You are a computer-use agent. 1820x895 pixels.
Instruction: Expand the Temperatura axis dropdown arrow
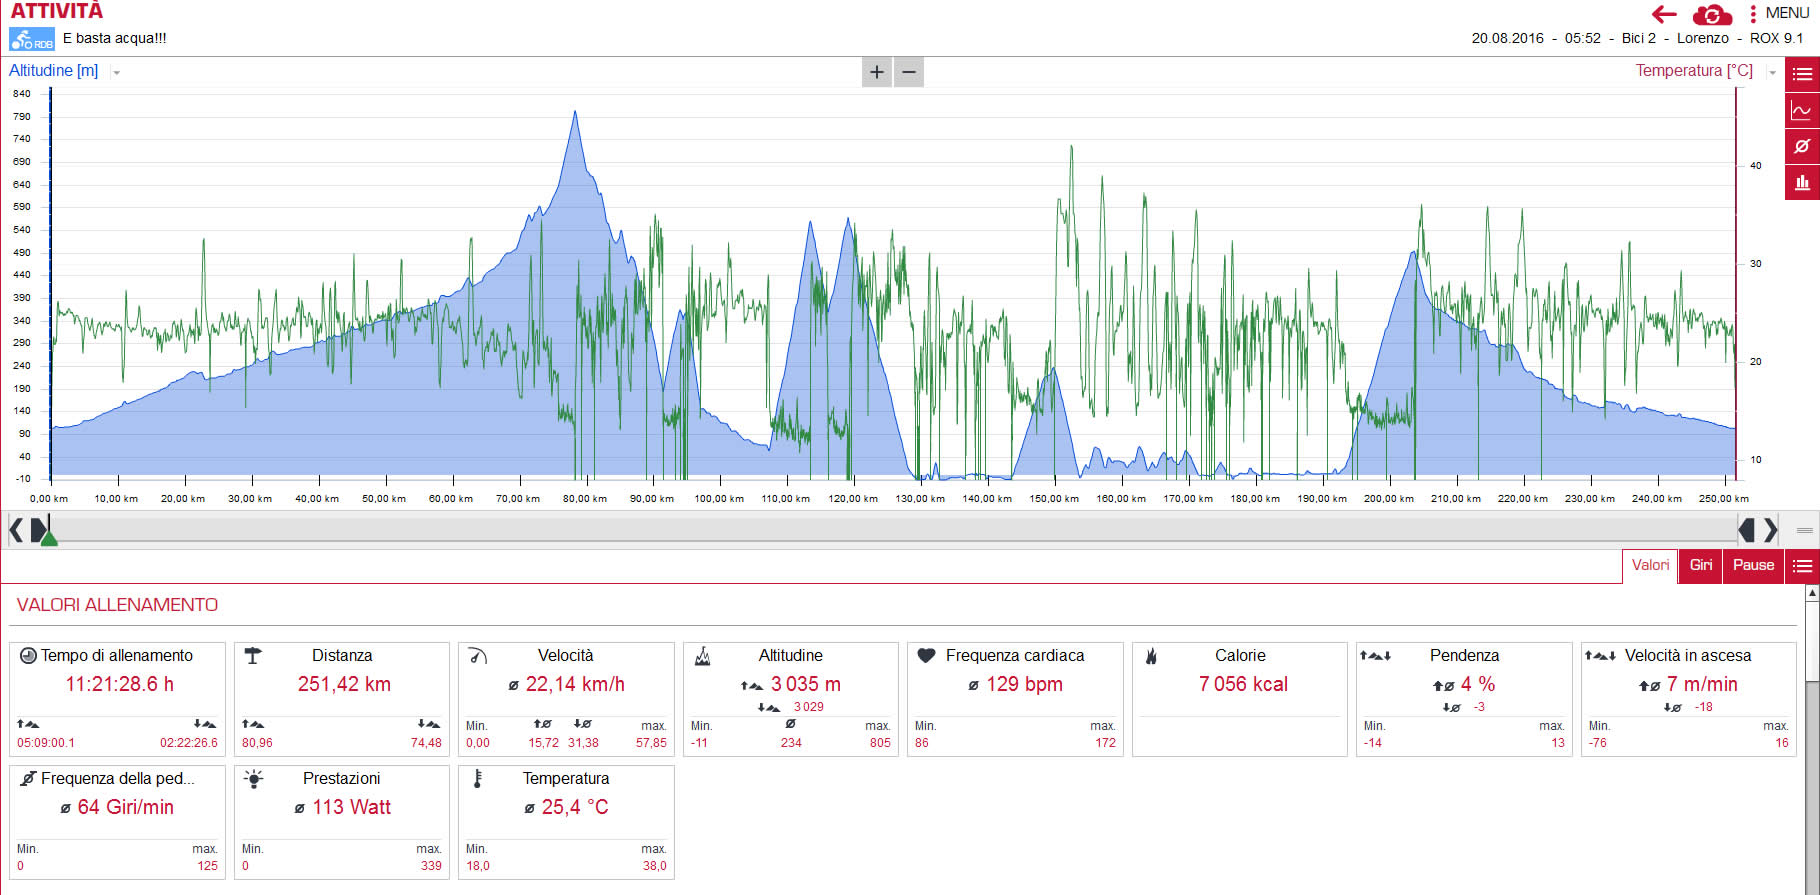[x=1772, y=73]
